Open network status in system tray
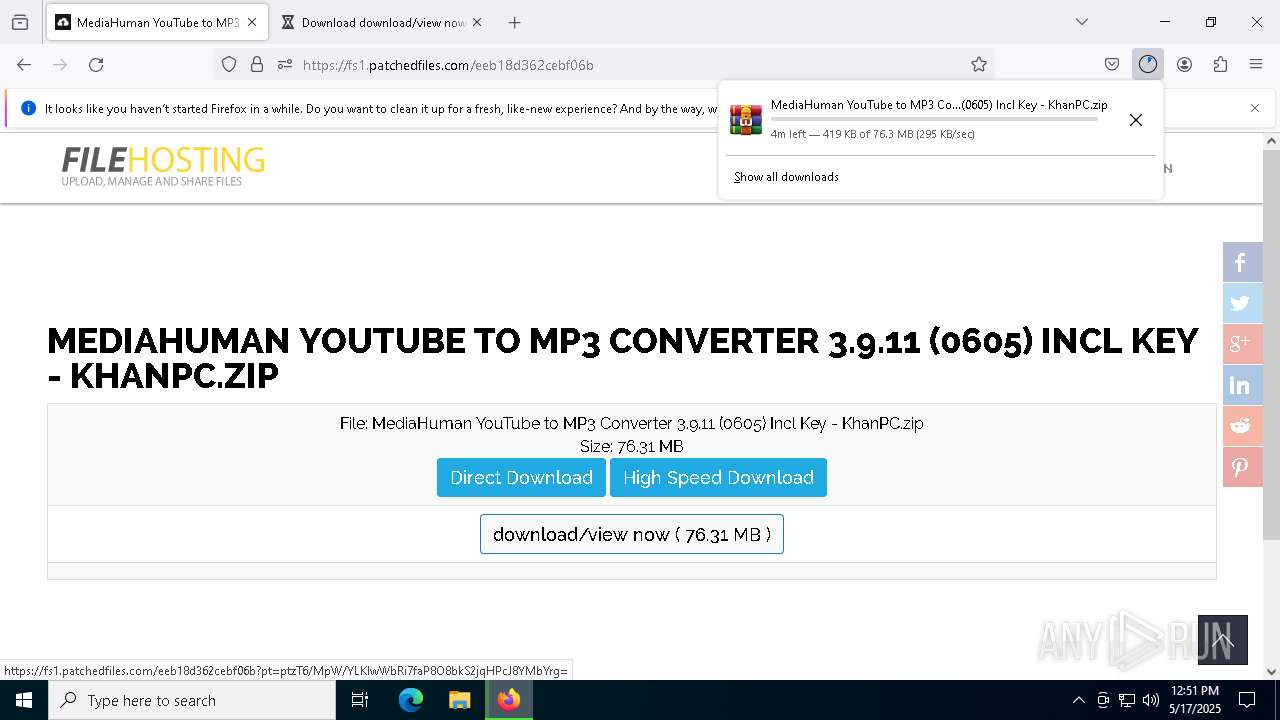The image size is (1280, 720). [x=1127, y=700]
